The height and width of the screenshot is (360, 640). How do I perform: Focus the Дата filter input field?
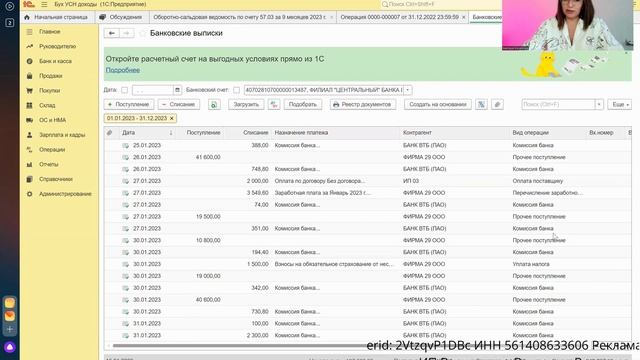coord(153,90)
